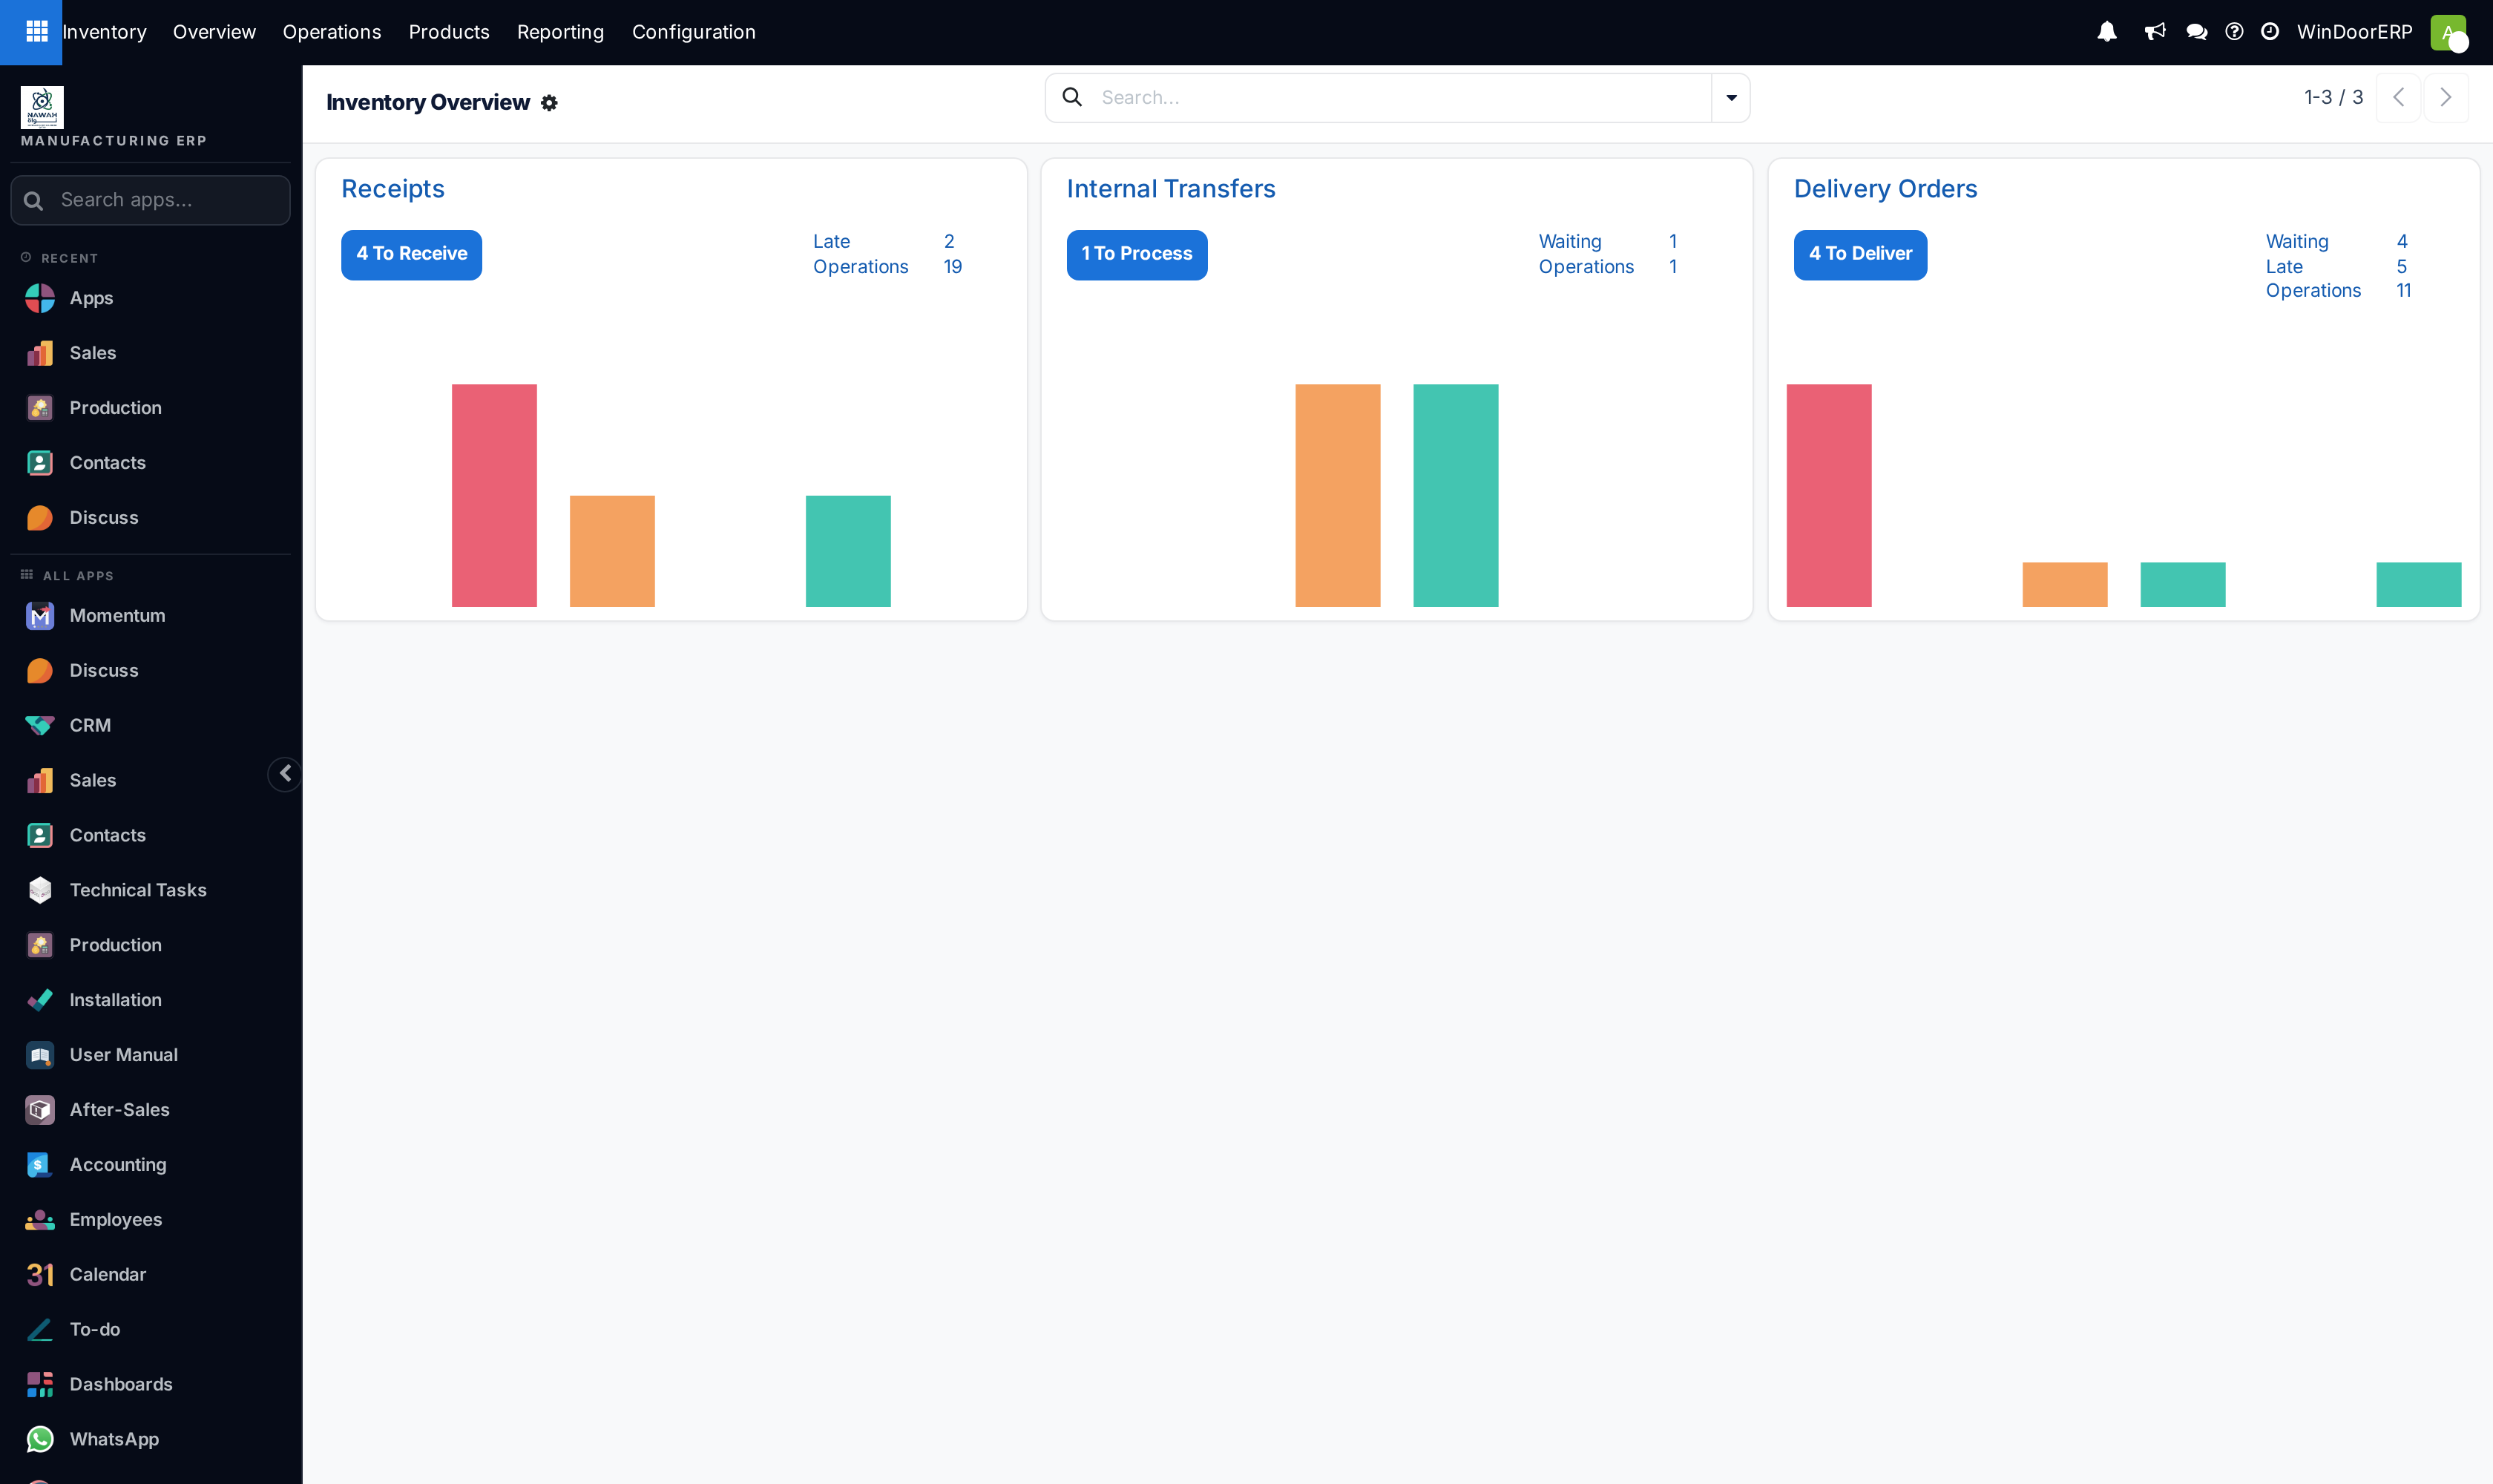Launch the CRM app
Image resolution: width=2493 pixels, height=1484 pixels.
click(150, 726)
